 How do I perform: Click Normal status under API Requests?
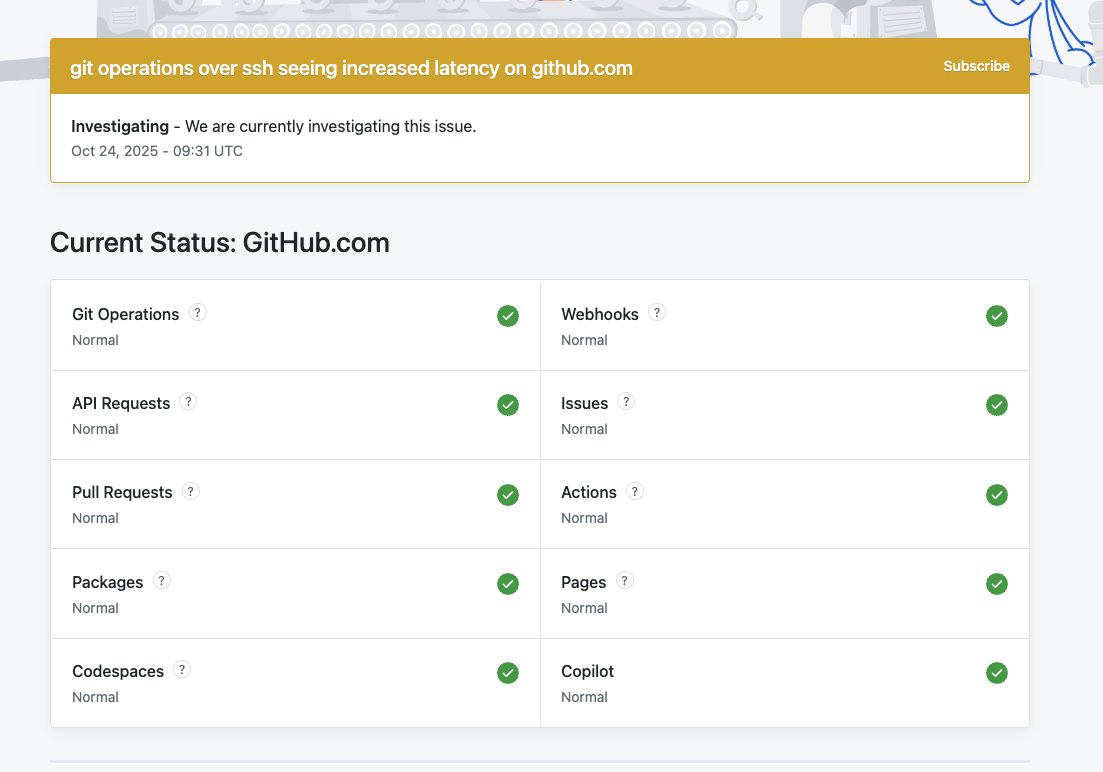click(x=95, y=429)
